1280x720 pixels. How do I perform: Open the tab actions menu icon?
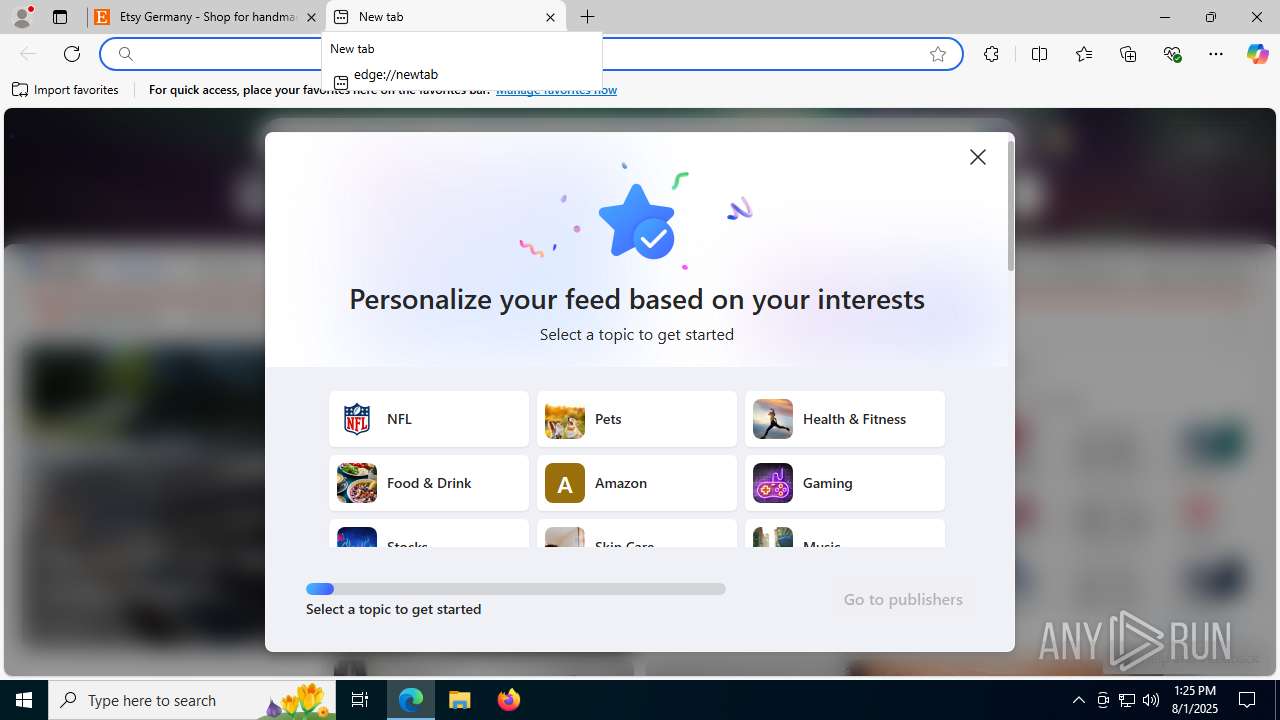point(60,17)
